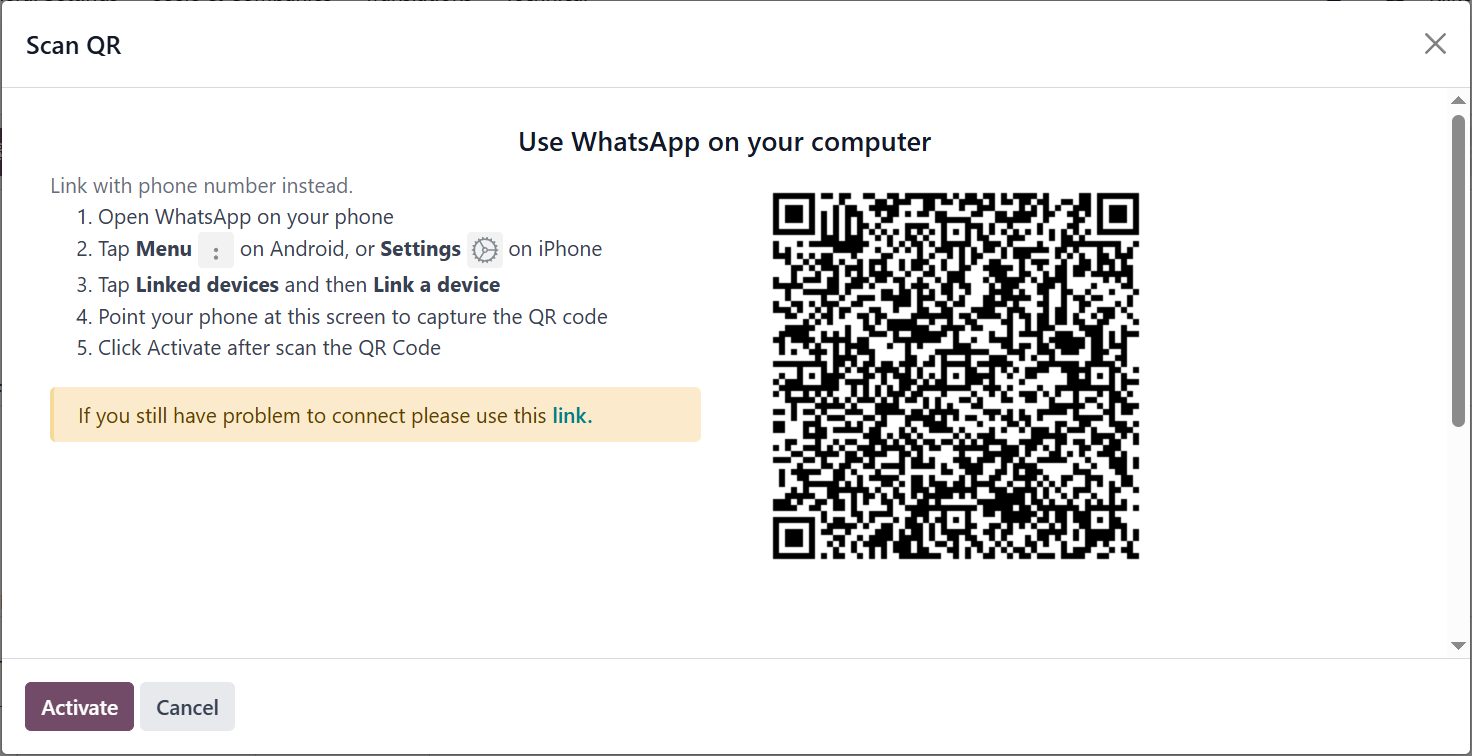Image resolution: width=1472 pixels, height=756 pixels.
Task: Click the Linked devices bold text
Action: 207,285
